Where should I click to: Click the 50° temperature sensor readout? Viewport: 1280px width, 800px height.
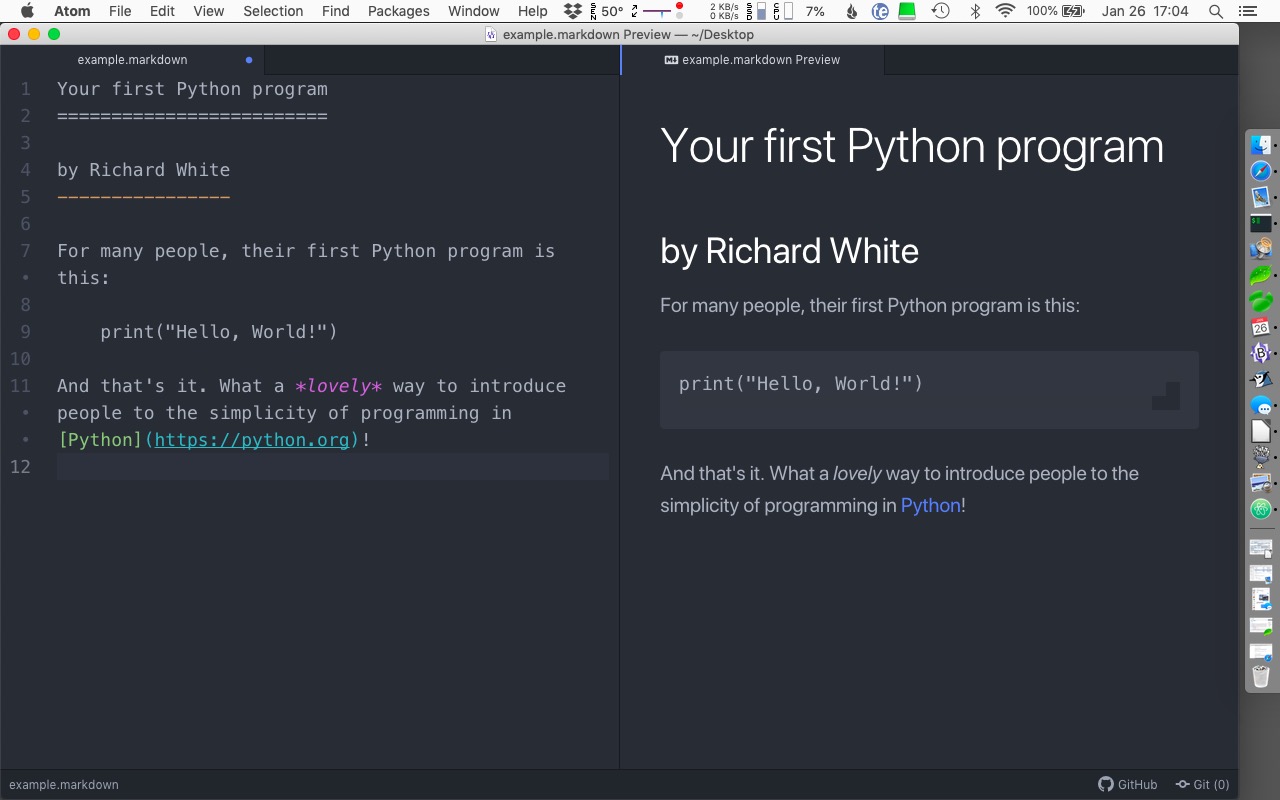[x=605, y=11]
